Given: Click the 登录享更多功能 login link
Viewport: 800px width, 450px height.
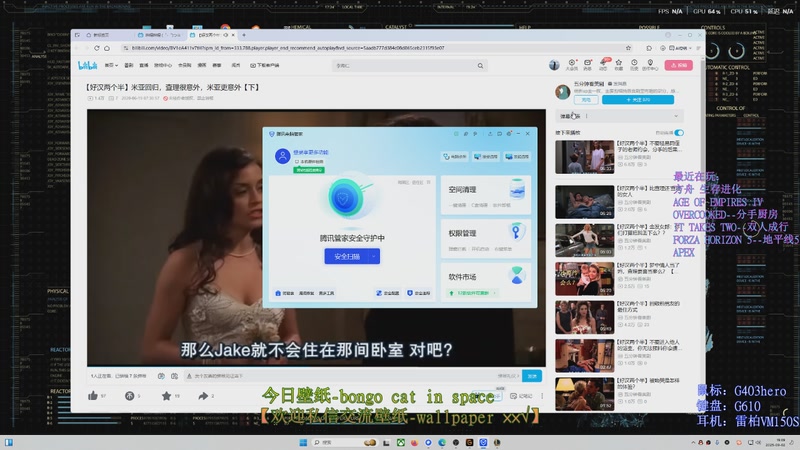Looking at the screenshot, I should (311, 152).
